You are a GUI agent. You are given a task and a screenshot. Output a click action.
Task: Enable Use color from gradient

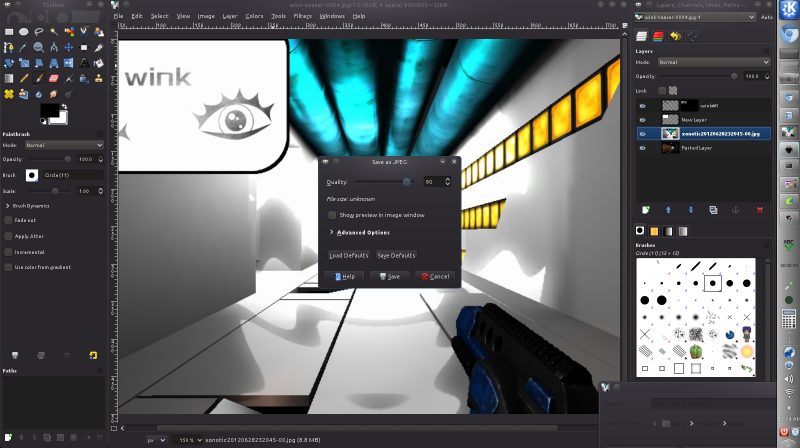8,267
